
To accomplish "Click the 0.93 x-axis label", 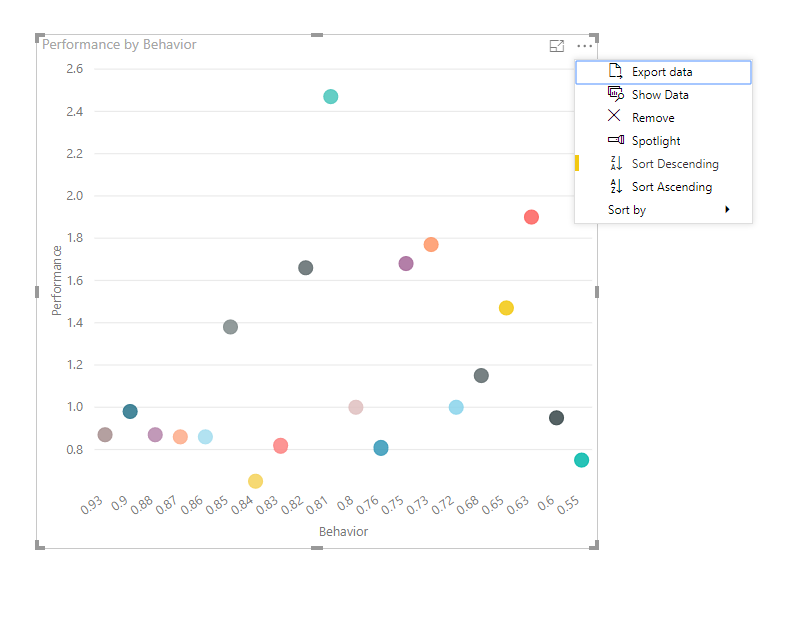I will [x=92, y=505].
